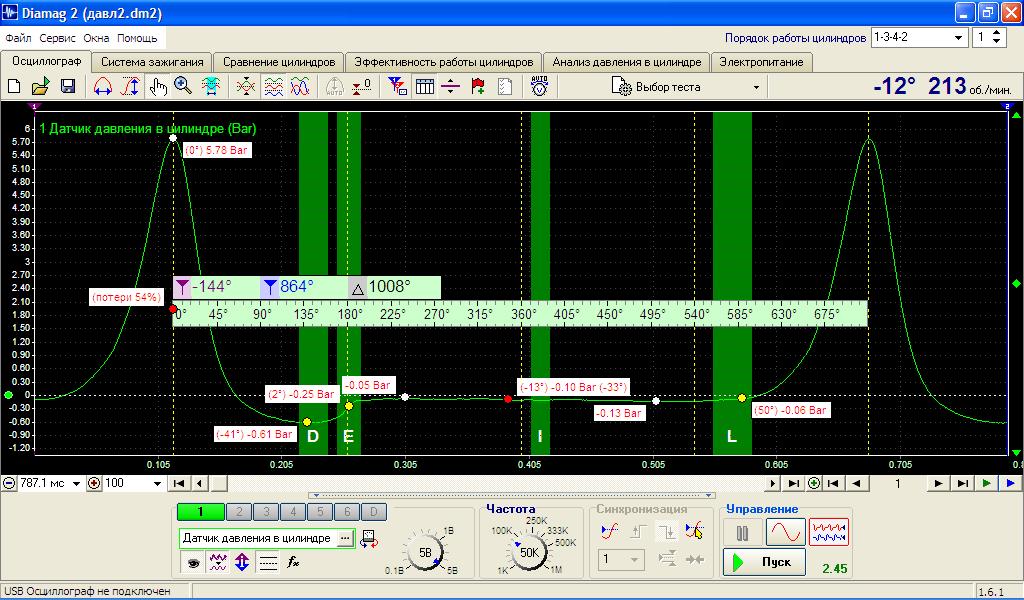
Task: Toggle the grid table icon in toolbar
Action: click(x=424, y=86)
